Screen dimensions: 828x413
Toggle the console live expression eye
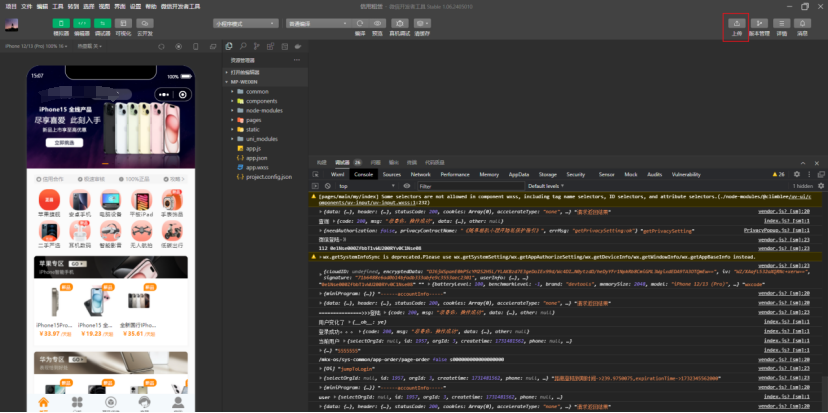(407, 186)
